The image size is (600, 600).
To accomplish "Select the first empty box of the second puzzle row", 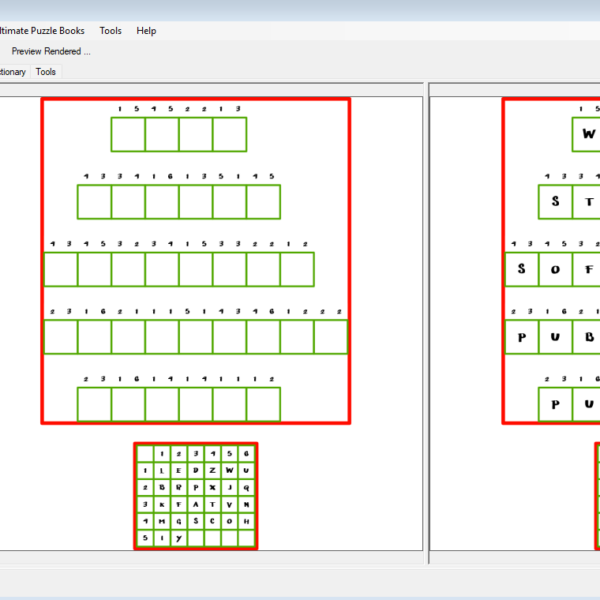I will [x=94, y=202].
